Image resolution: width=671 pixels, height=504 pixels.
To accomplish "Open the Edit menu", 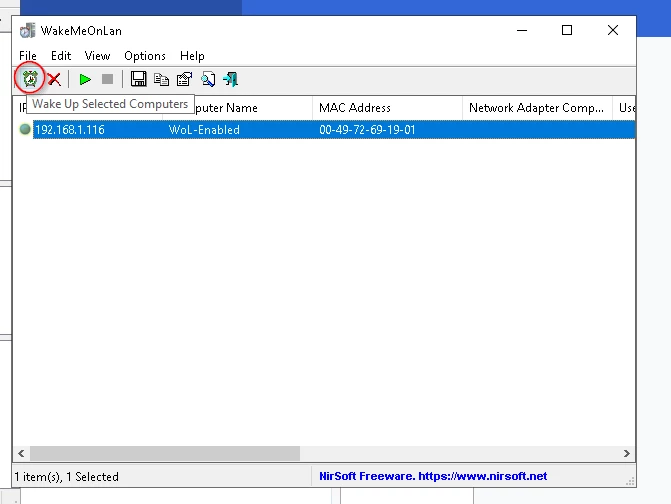I will point(61,56).
